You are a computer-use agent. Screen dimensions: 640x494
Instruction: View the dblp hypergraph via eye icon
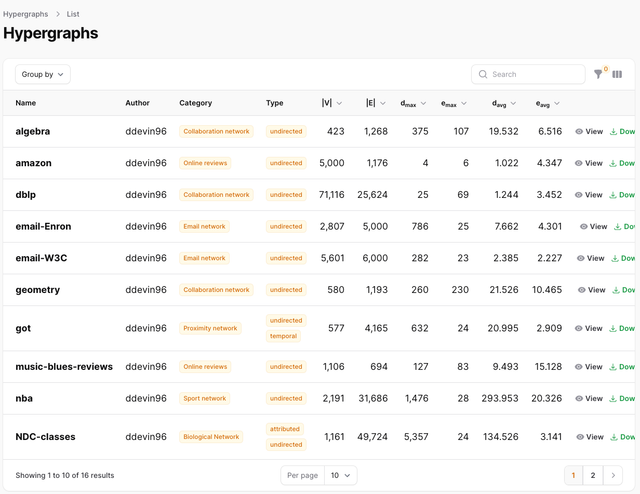pyautogui.click(x=580, y=195)
